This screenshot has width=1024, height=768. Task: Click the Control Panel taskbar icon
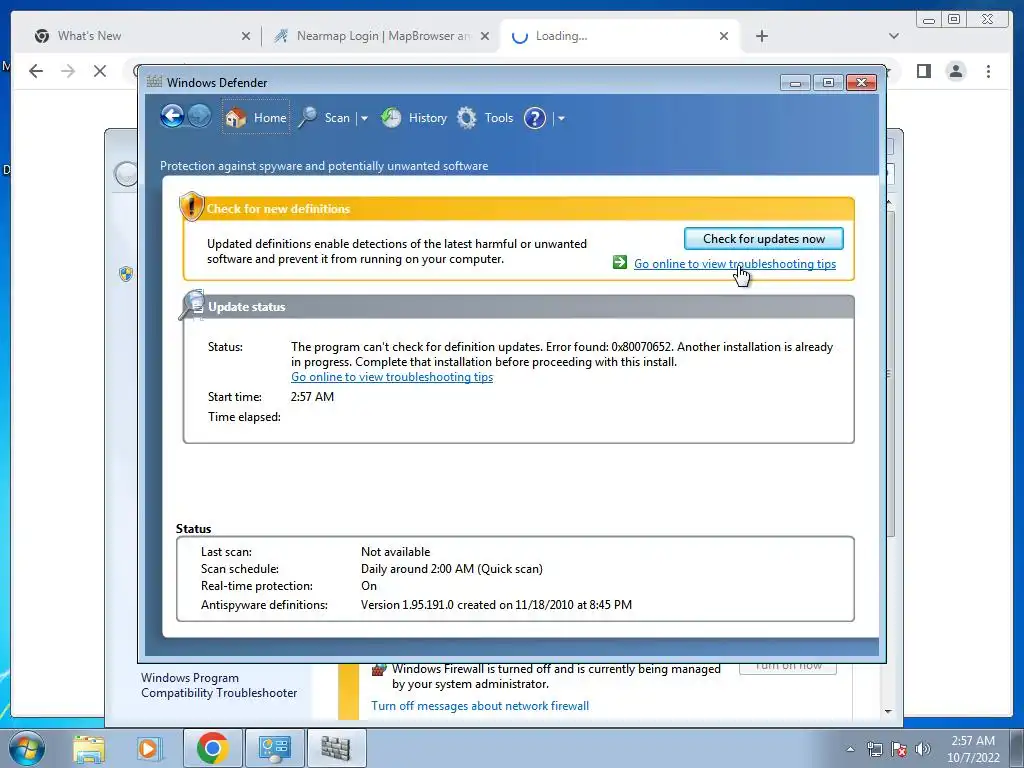[274, 748]
